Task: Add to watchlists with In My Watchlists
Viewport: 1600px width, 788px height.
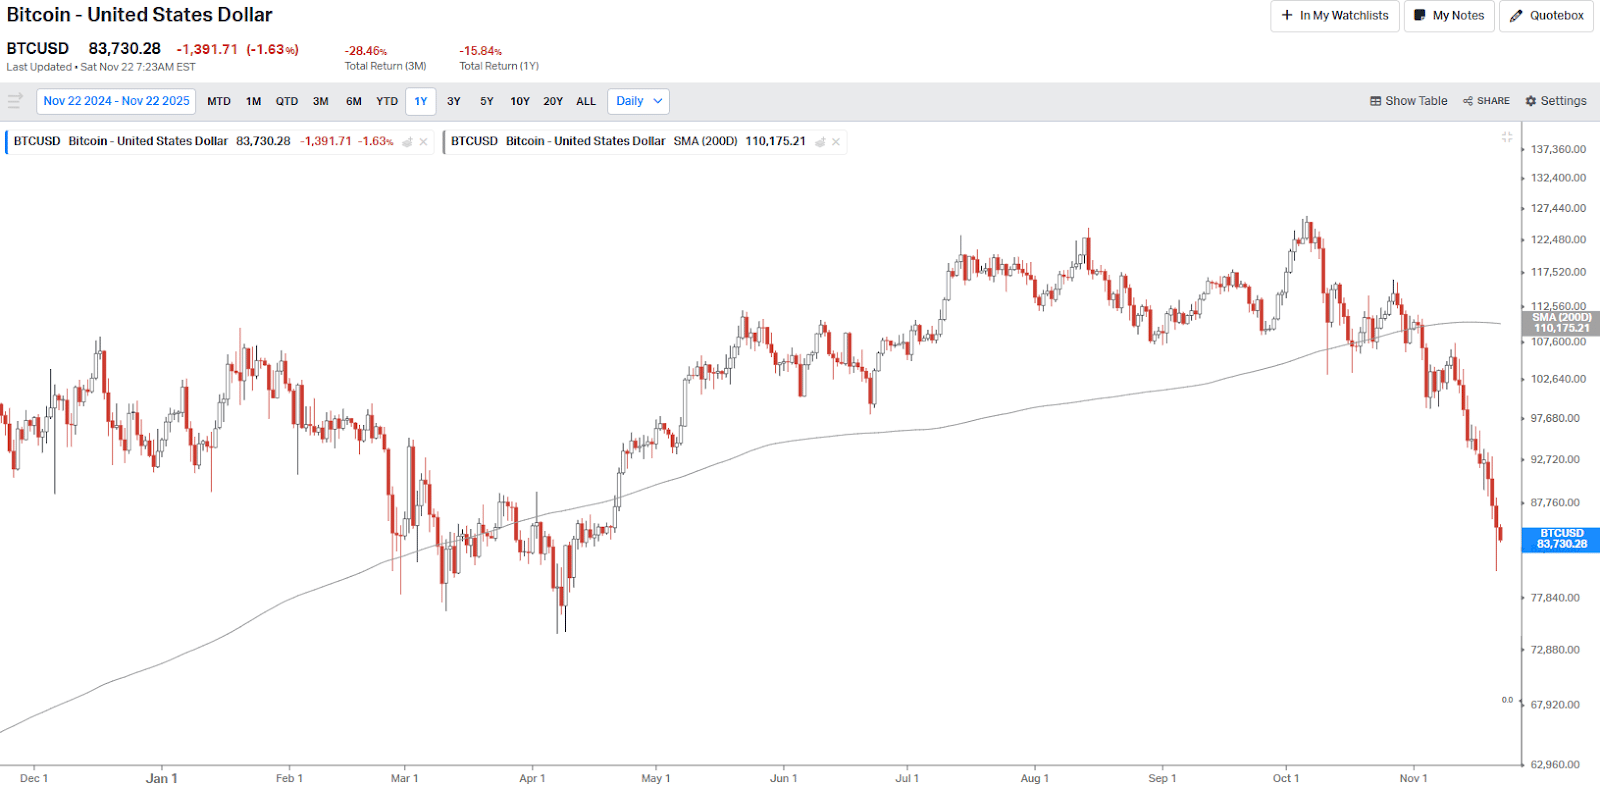Action: tap(1335, 16)
